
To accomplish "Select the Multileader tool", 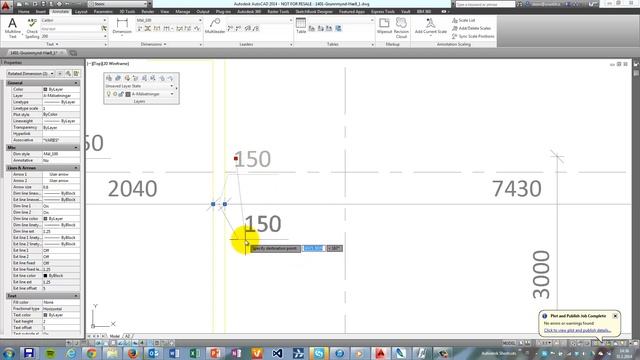I will 215,25.
